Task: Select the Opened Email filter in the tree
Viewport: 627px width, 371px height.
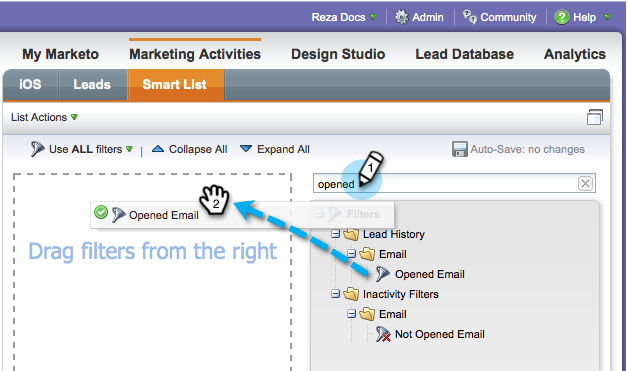Action: (429, 274)
